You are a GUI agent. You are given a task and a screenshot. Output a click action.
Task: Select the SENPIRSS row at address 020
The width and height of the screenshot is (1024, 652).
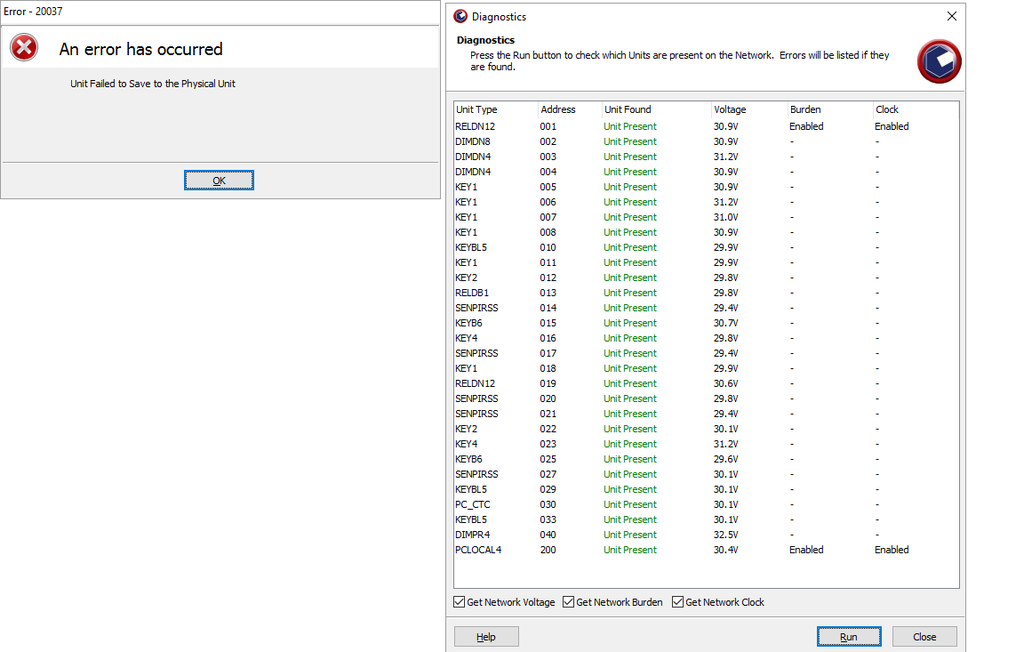pyautogui.click(x=706, y=399)
